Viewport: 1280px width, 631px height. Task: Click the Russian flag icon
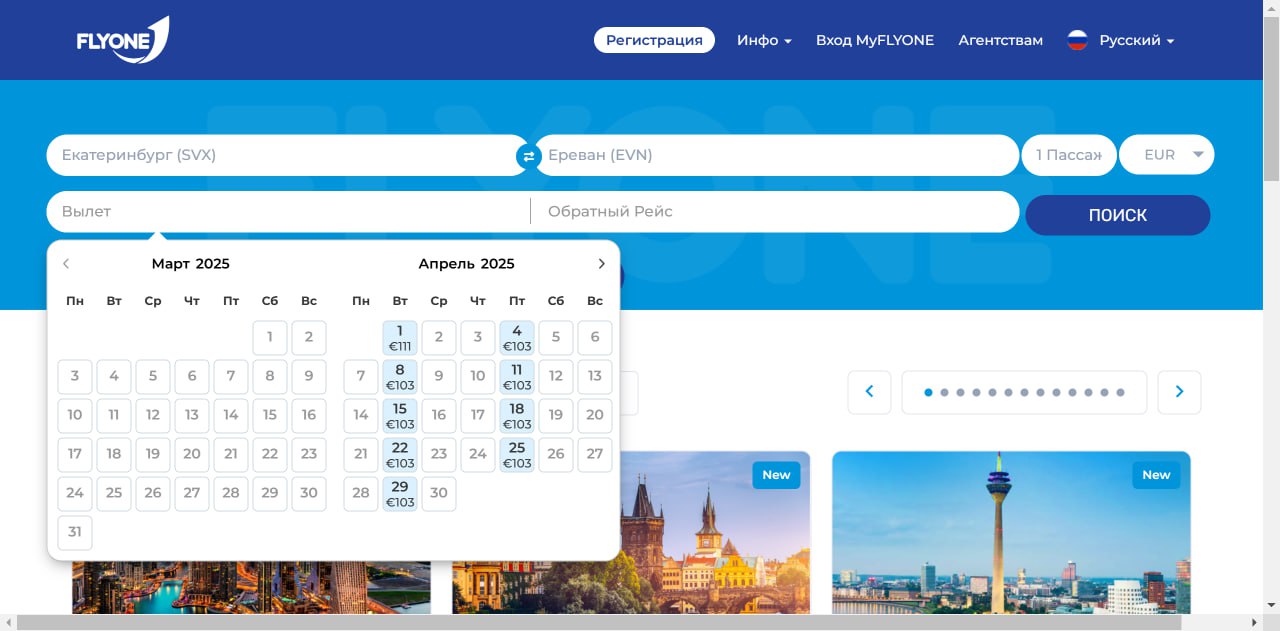point(1077,40)
